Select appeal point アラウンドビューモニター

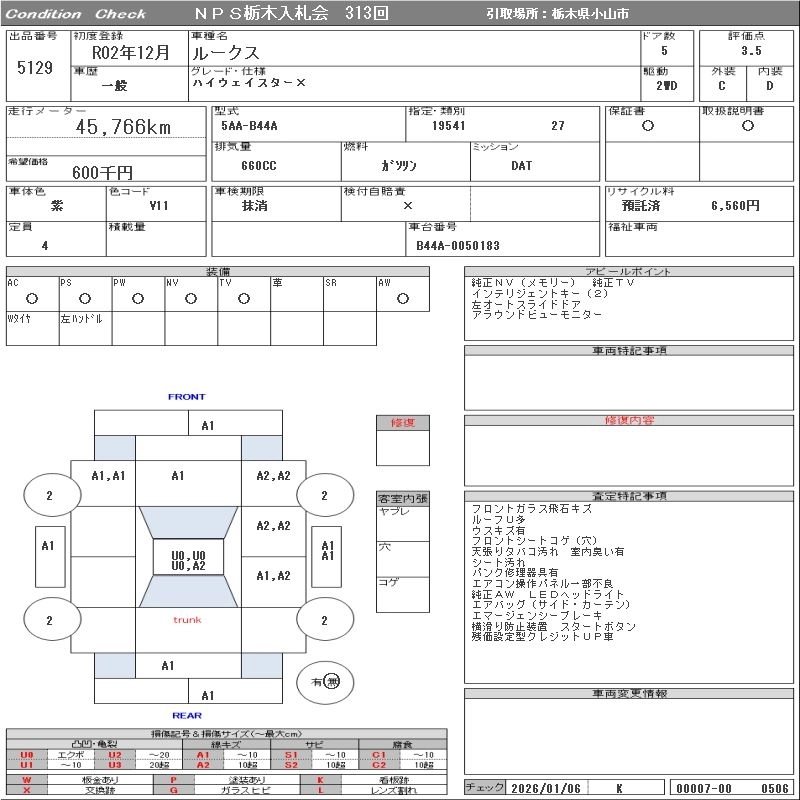[x=537, y=315]
